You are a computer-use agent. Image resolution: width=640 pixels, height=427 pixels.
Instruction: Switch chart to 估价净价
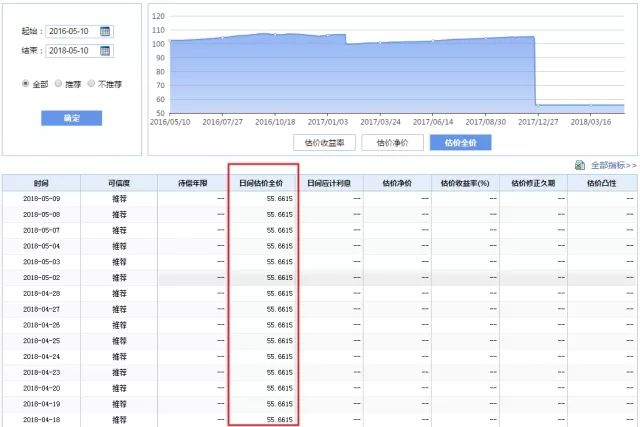(392, 142)
